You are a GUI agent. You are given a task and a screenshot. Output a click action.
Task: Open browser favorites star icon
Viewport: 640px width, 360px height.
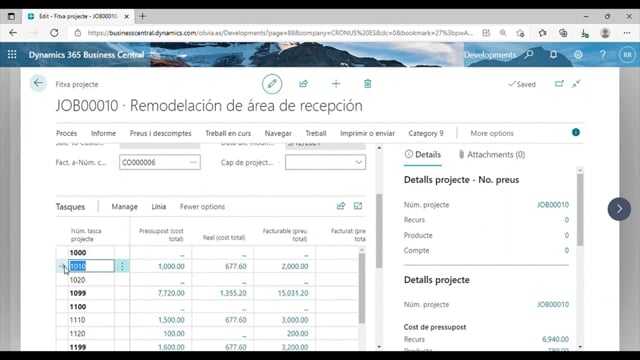[542, 33]
